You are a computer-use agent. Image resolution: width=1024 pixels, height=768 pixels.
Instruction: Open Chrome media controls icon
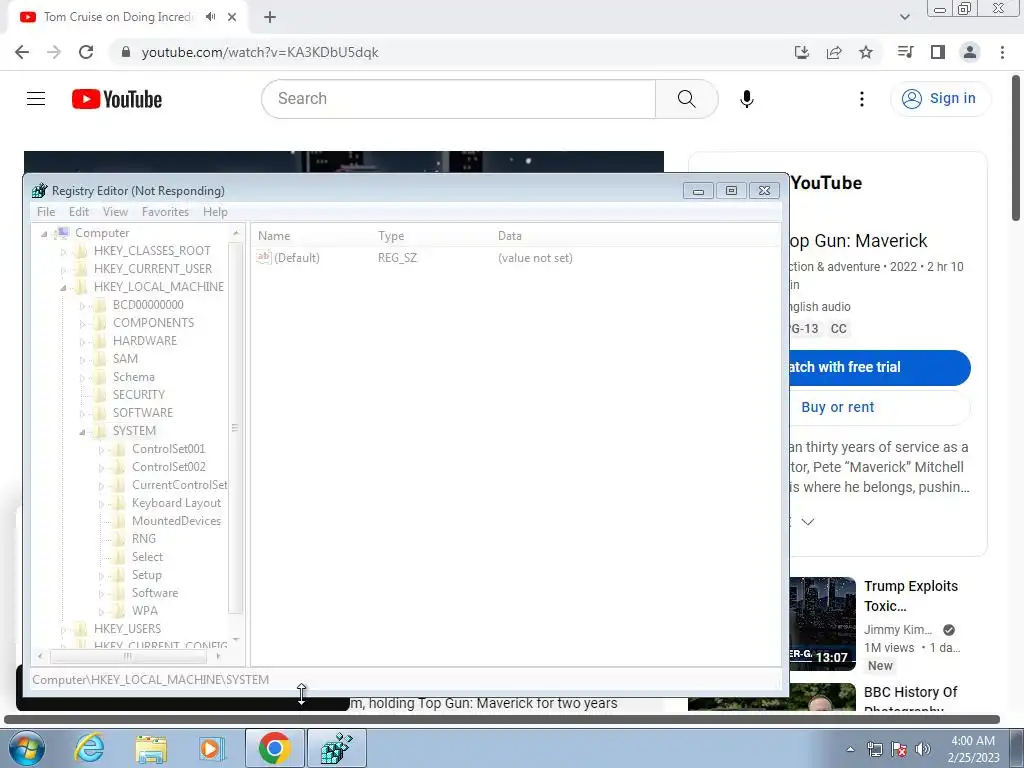click(905, 52)
